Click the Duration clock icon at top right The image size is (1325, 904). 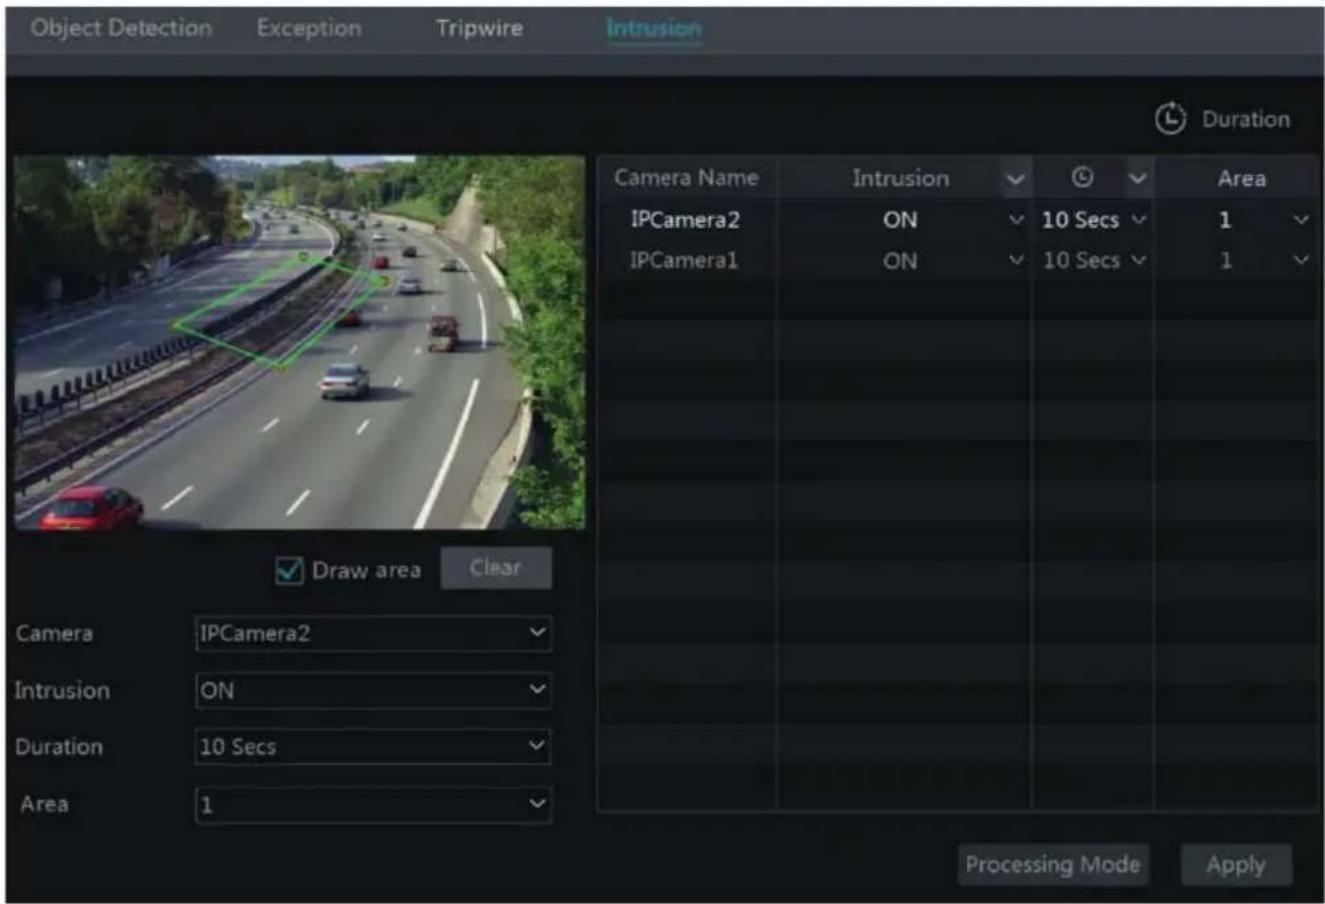coord(1170,119)
